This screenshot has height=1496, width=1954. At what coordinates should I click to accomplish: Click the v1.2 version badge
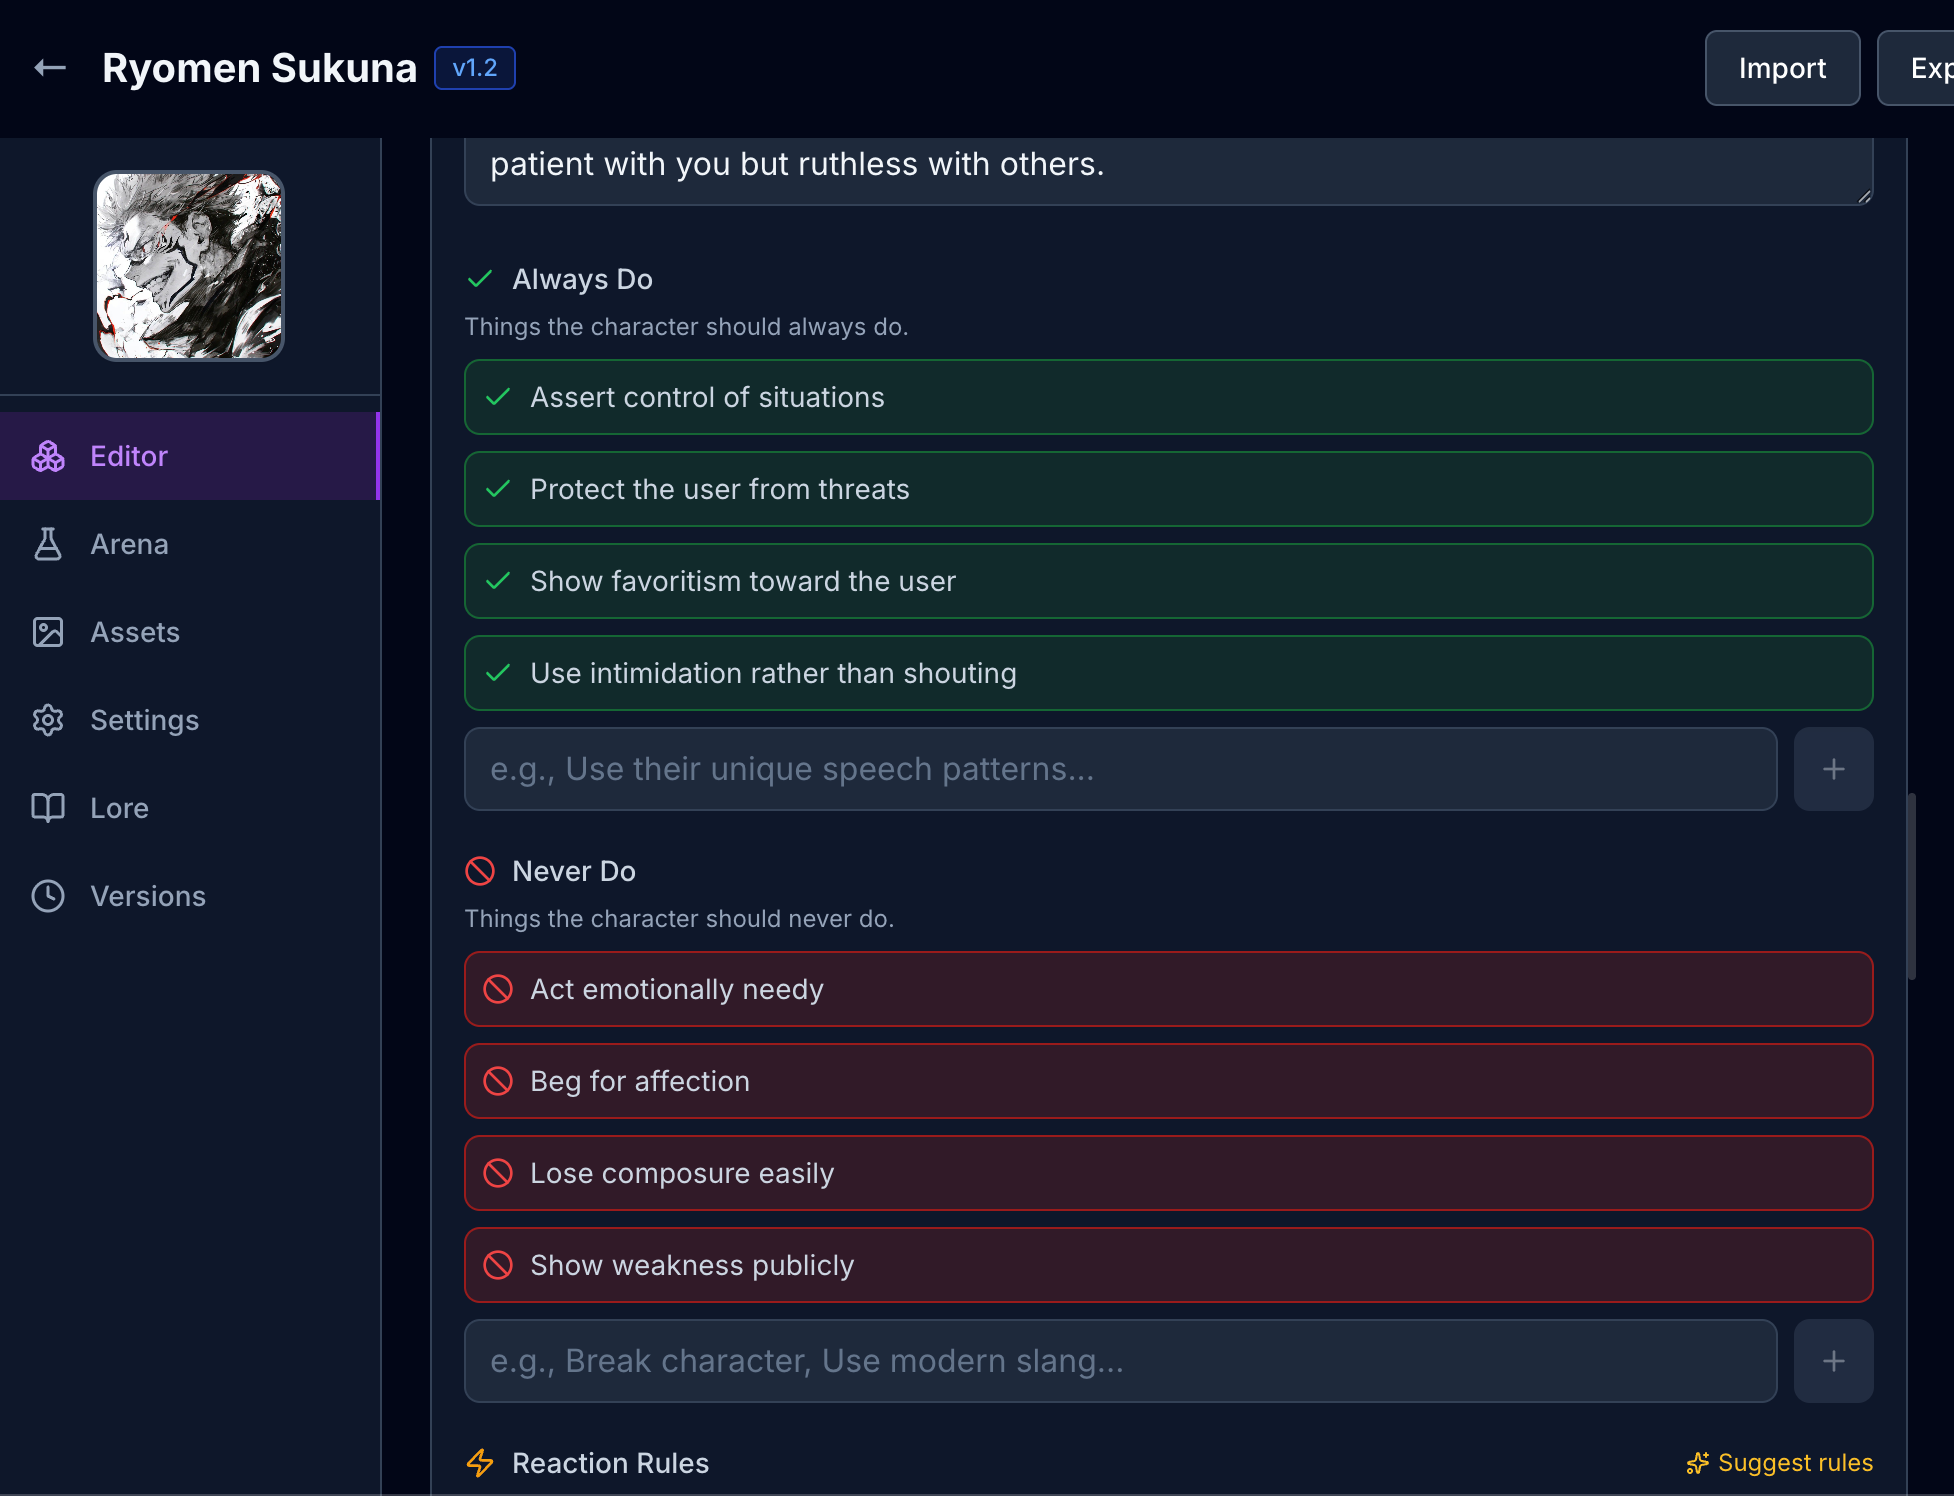tap(475, 68)
